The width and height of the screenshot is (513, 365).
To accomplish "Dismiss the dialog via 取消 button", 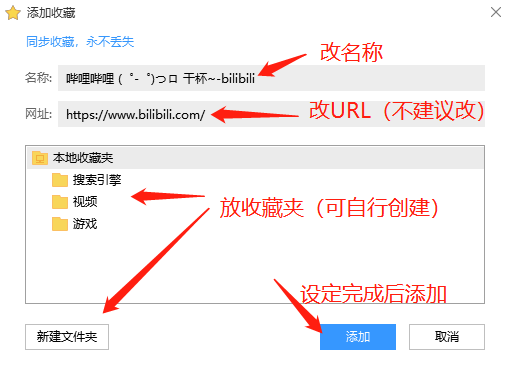I will 447,337.
